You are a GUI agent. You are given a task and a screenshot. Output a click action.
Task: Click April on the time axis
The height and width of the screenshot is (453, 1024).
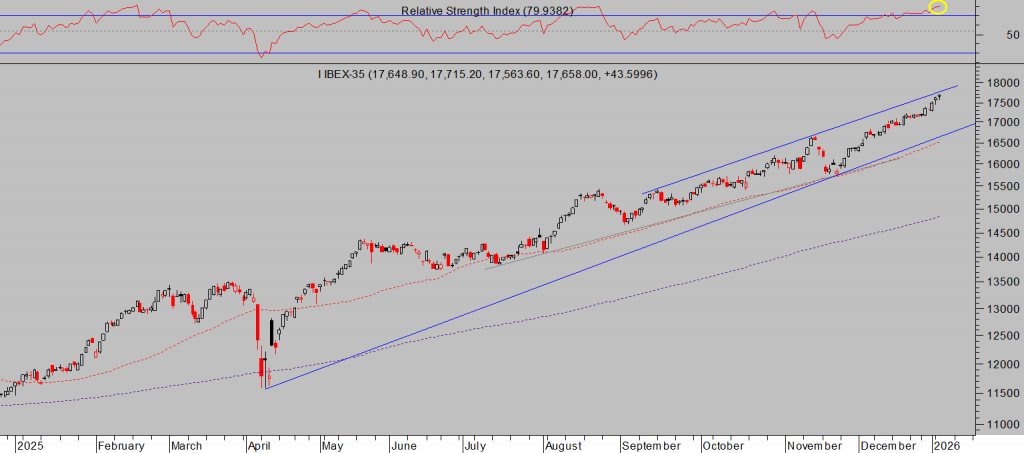261,446
